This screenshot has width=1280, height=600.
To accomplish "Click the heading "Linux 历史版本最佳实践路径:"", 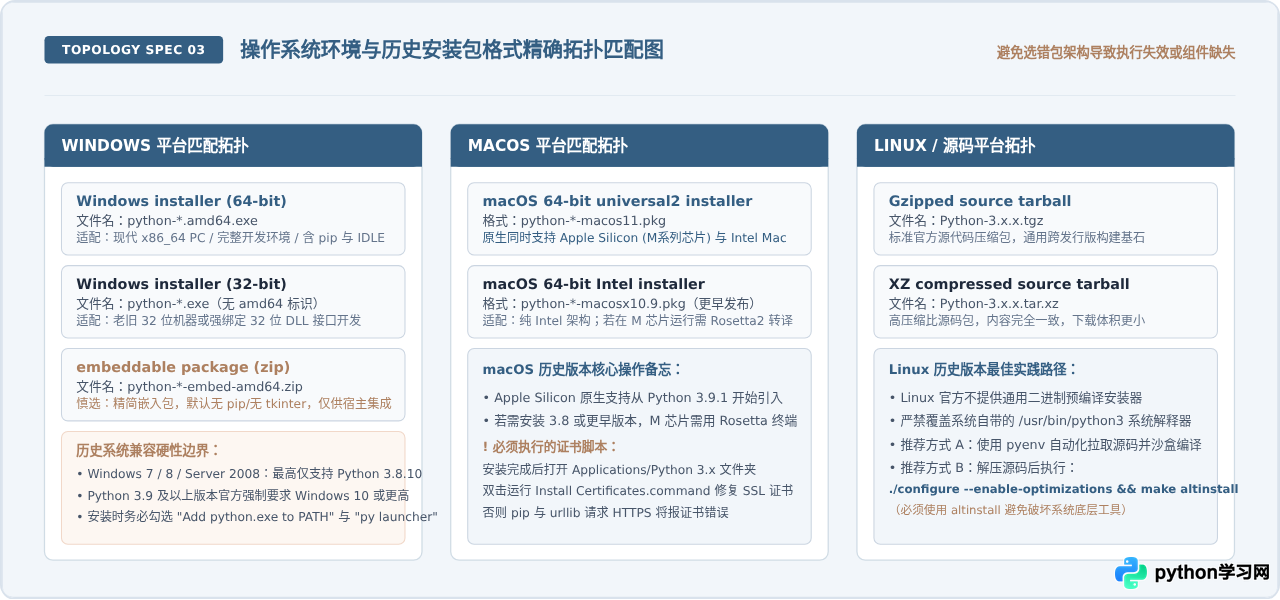I will [x=984, y=369].
